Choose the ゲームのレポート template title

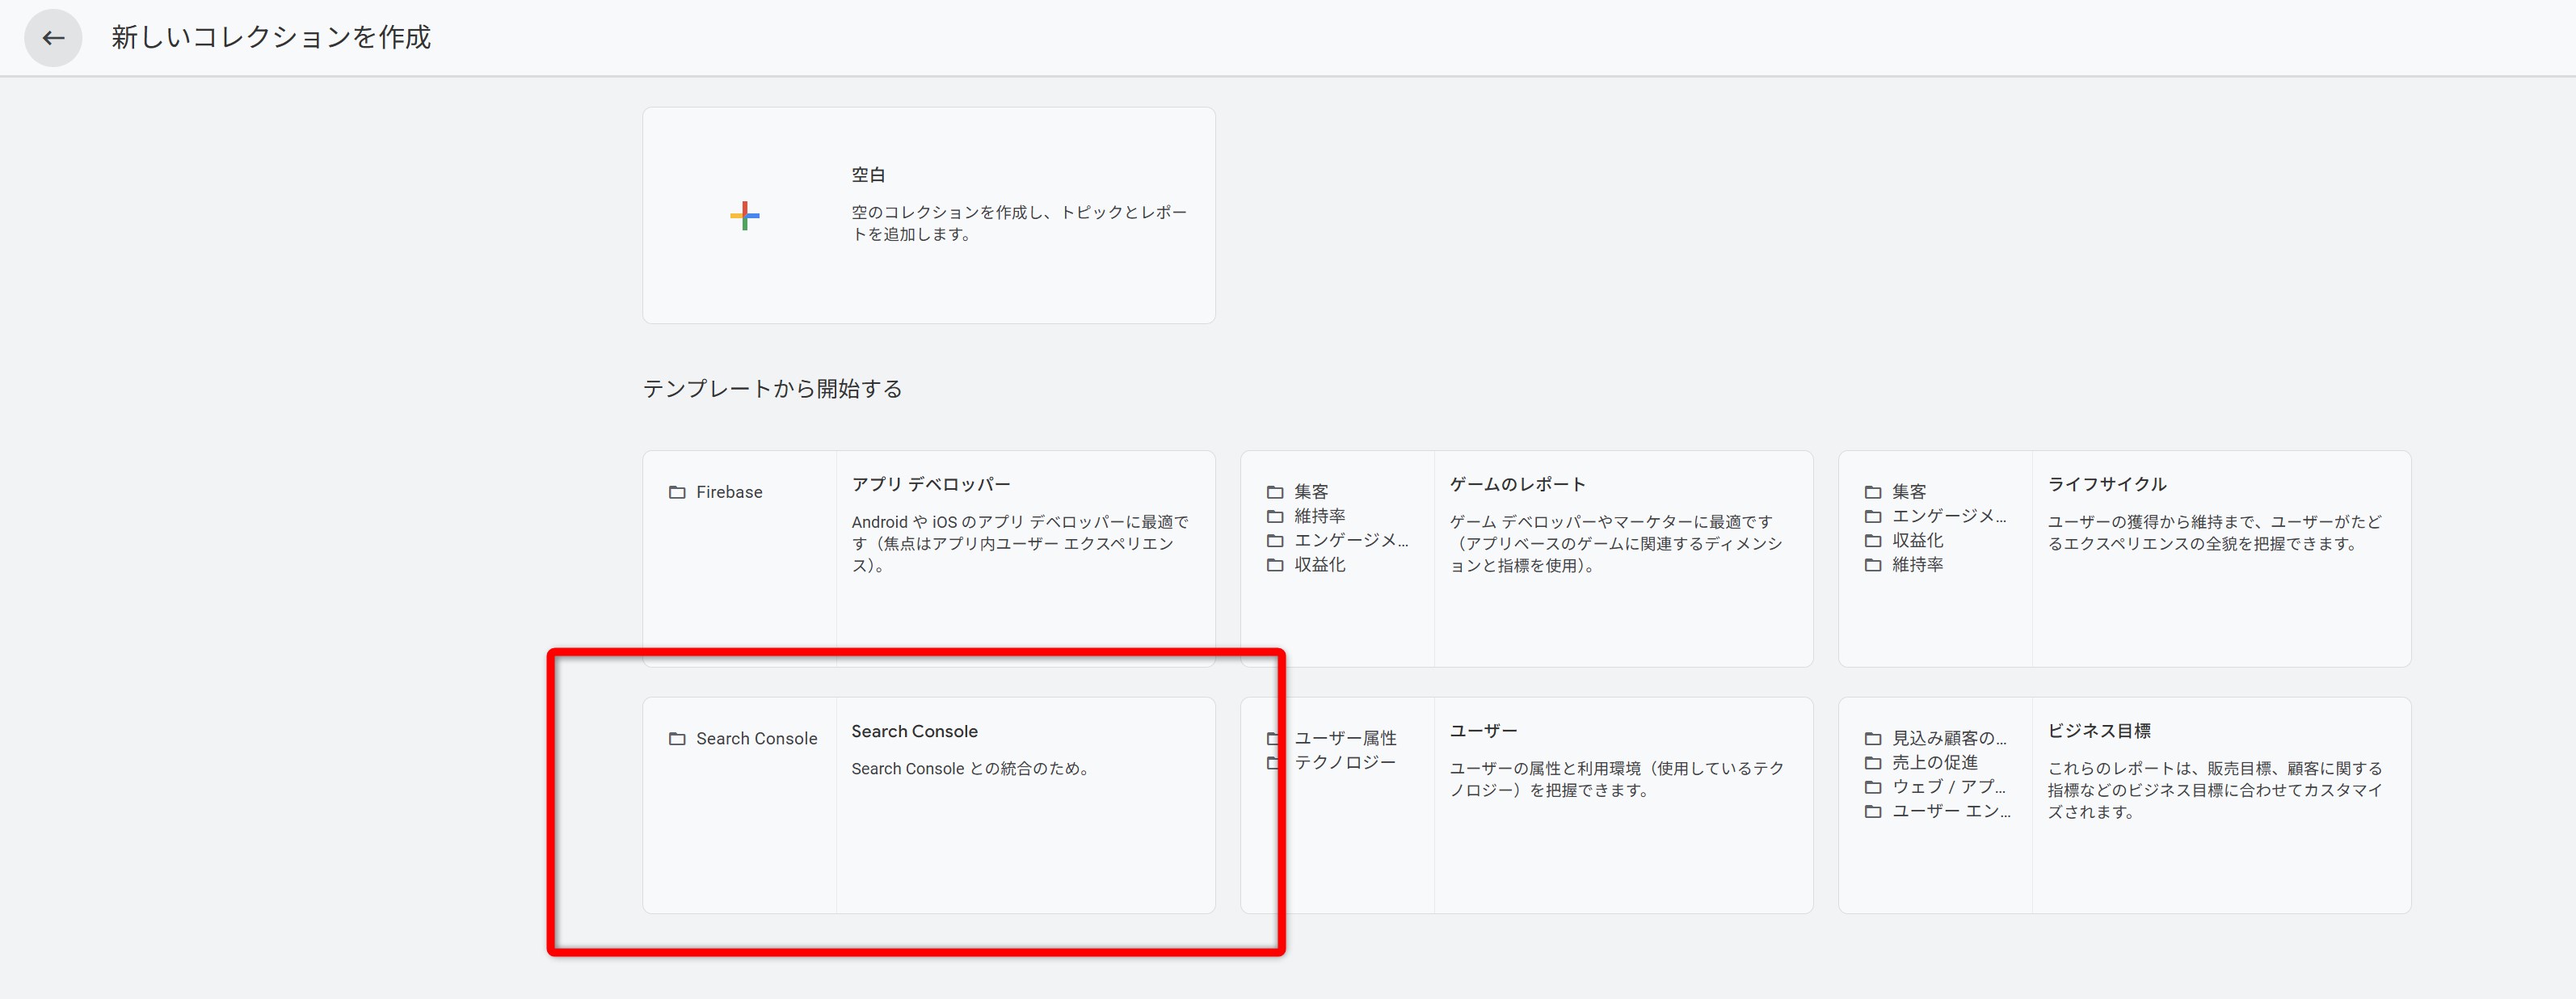[x=1517, y=484]
